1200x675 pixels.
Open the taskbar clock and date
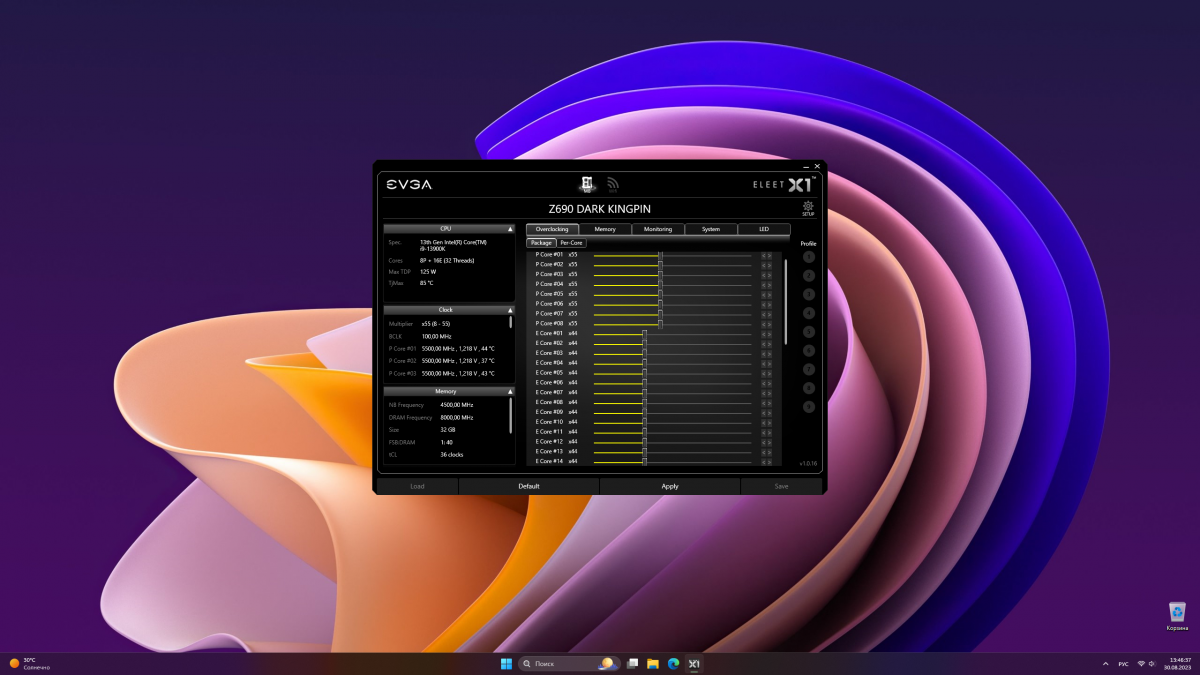click(x=1179, y=663)
